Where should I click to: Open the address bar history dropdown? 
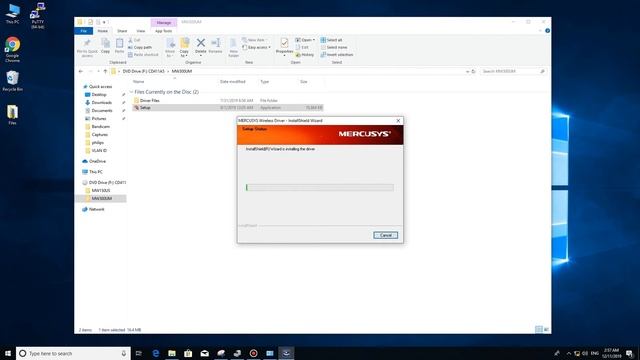(x=467, y=71)
